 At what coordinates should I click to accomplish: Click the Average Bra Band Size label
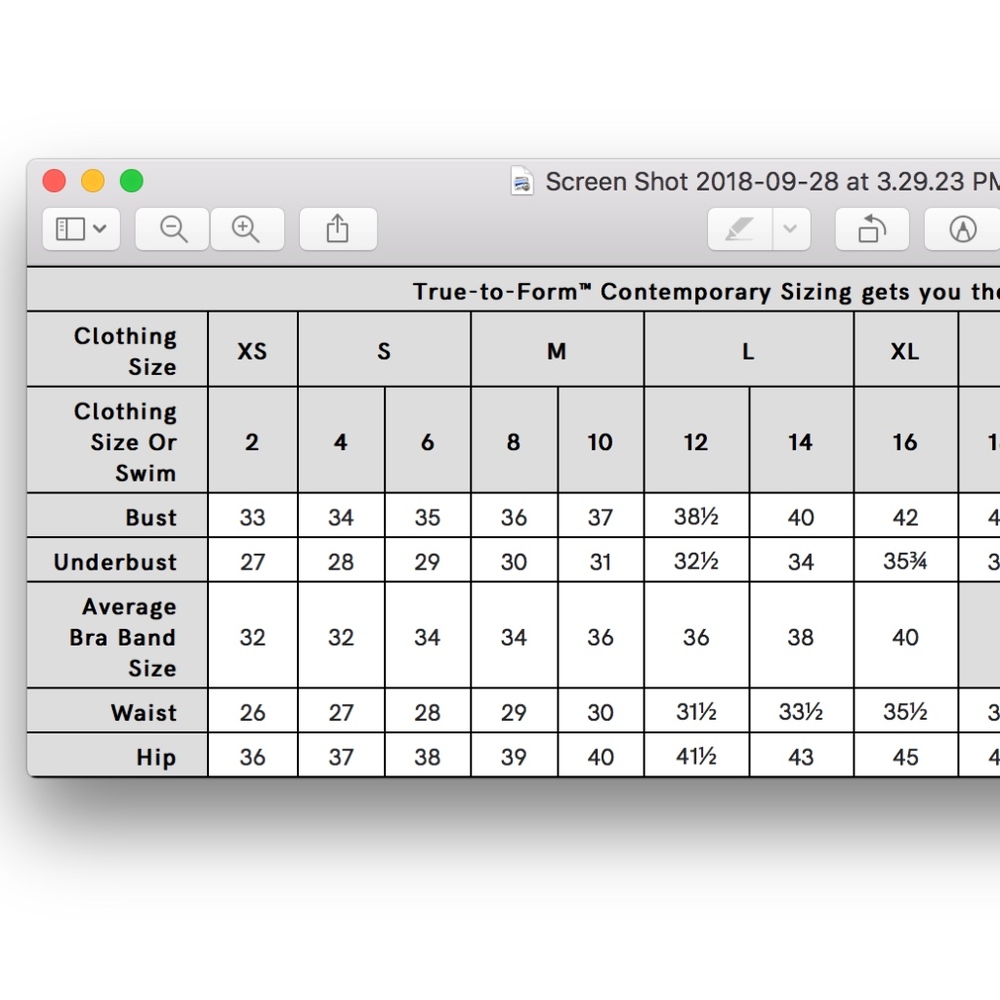tap(122, 636)
